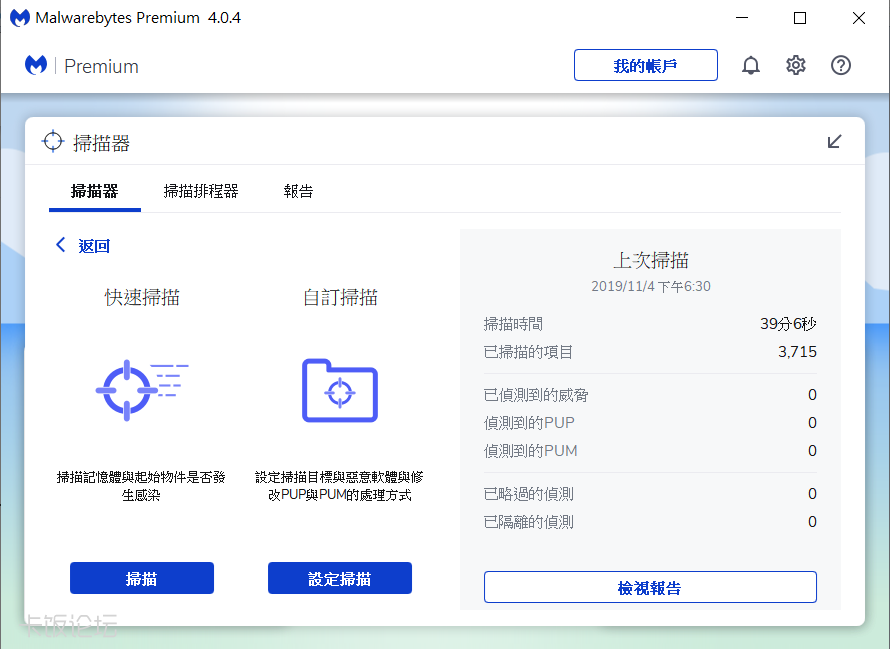Click the scanner crosshair icon beside the panel title
This screenshot has height=649, width=890.
pyautogui.click(x=53, y=142)
